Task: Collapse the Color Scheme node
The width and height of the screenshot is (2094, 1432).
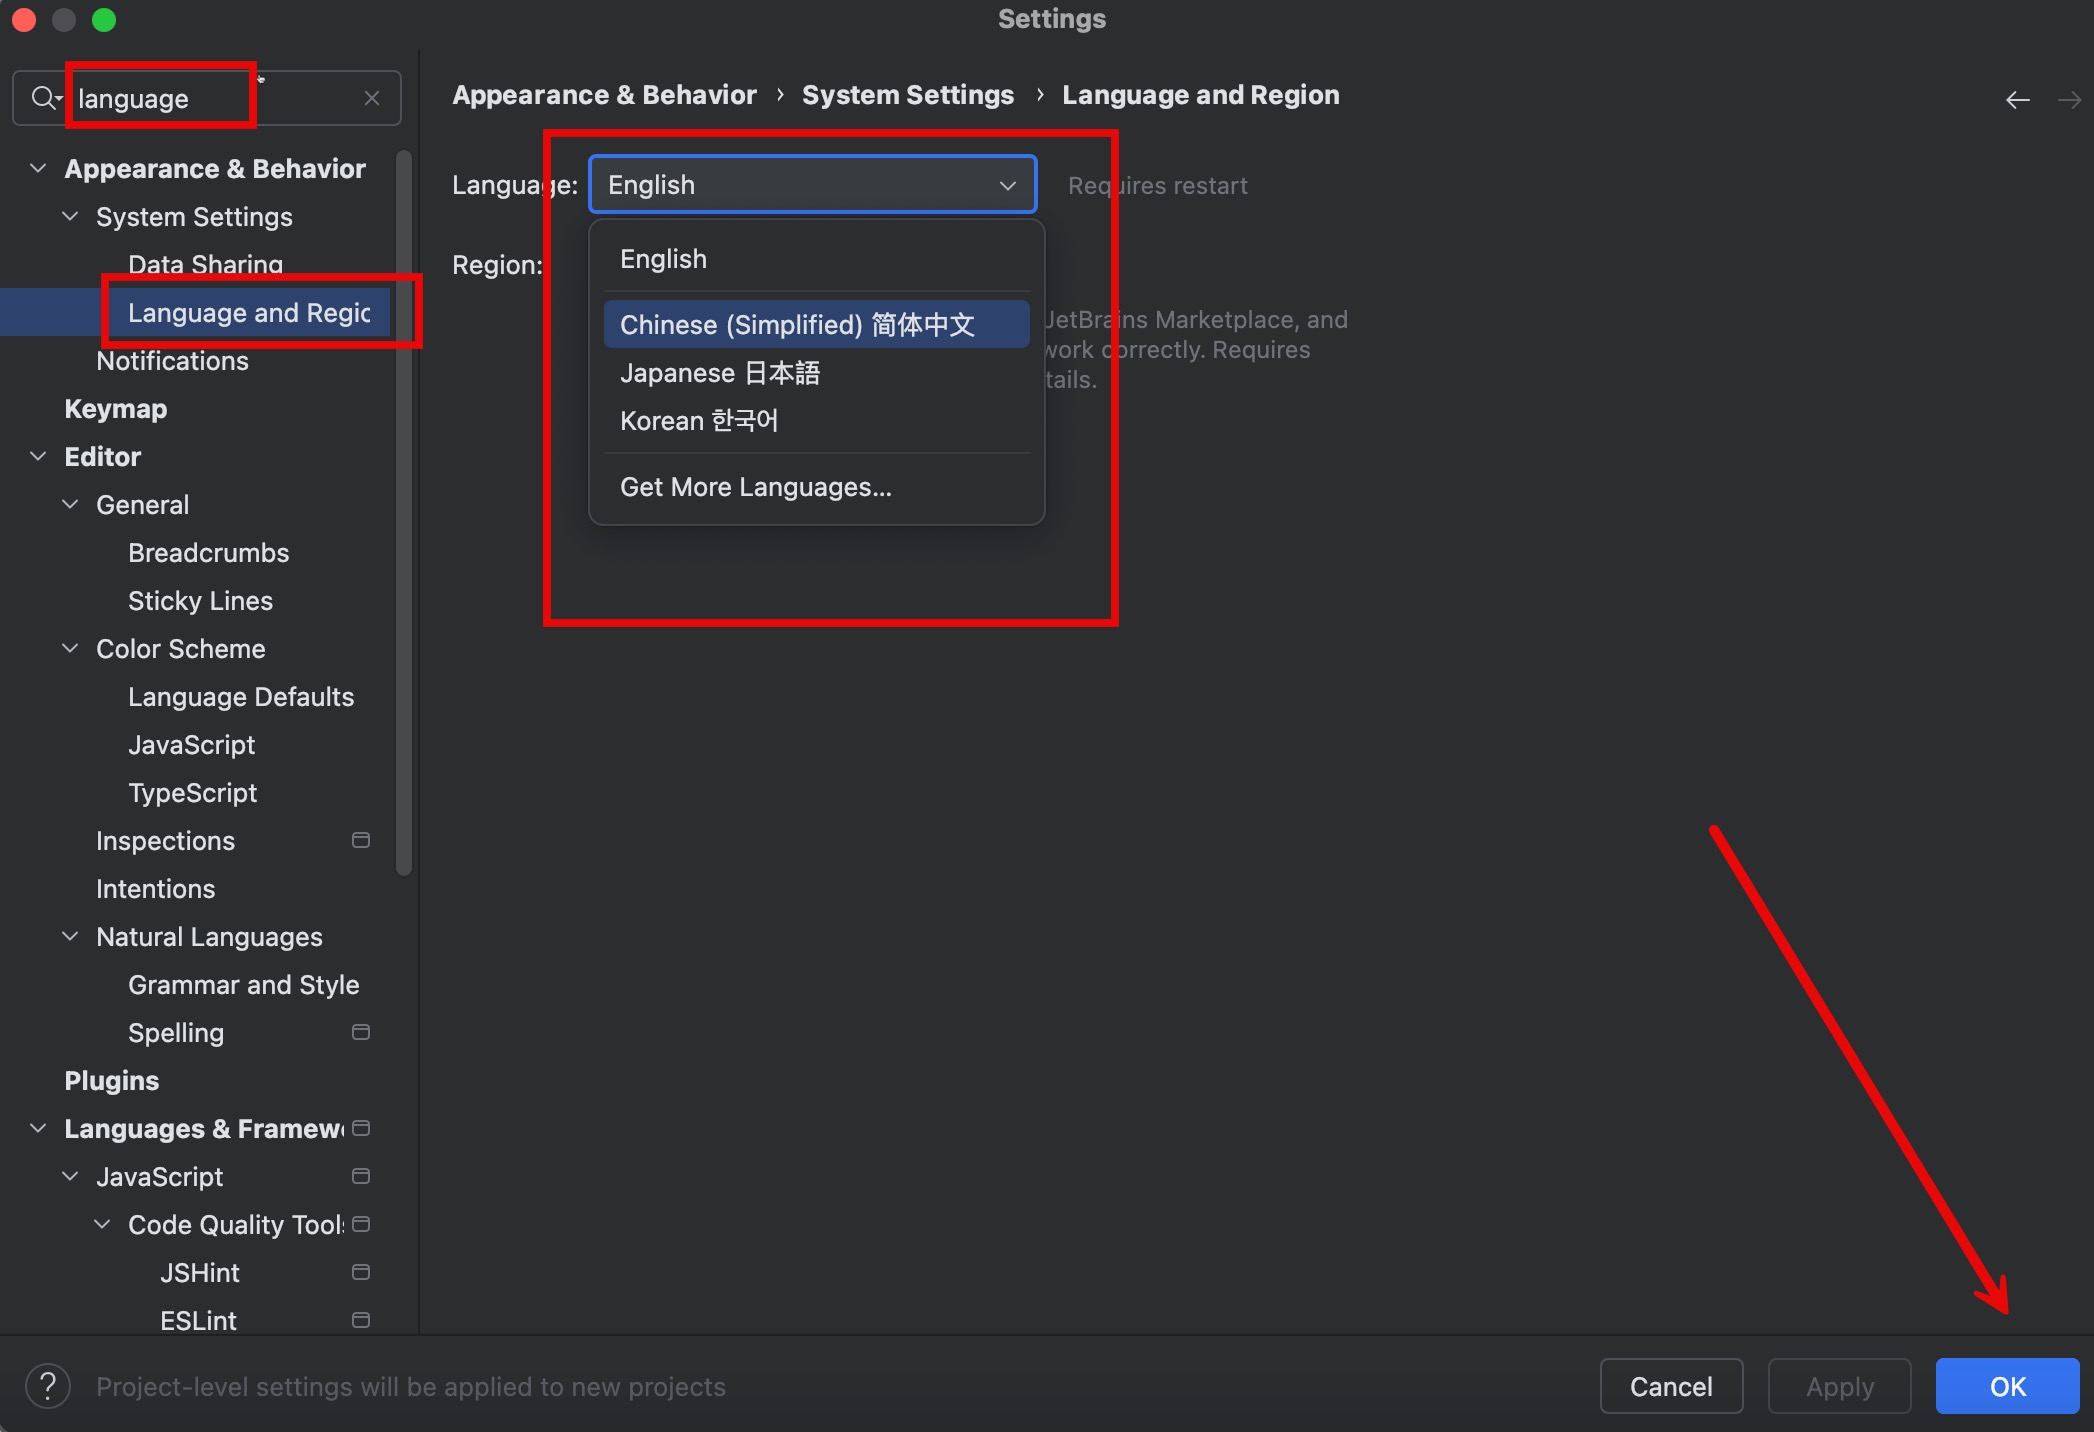Action: click(70, 648)
